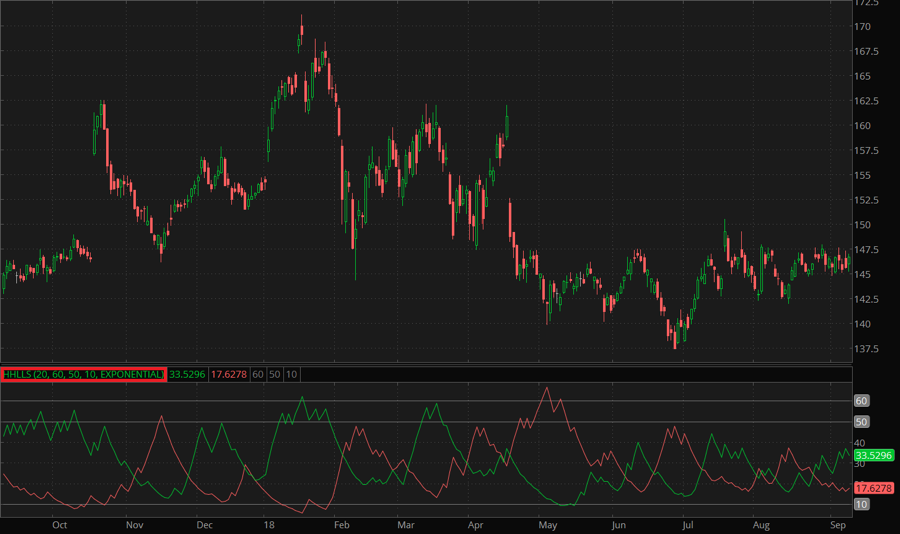Click the Sep label on the time axis
900x534 pixels.
[838, 524]
